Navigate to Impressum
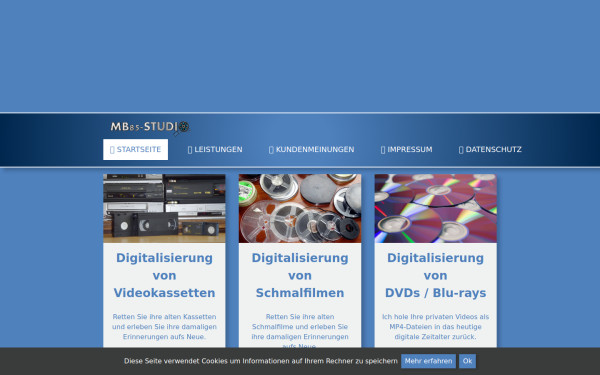The width and height of the screenshot is (600, 375). click(x=406, y=150)
